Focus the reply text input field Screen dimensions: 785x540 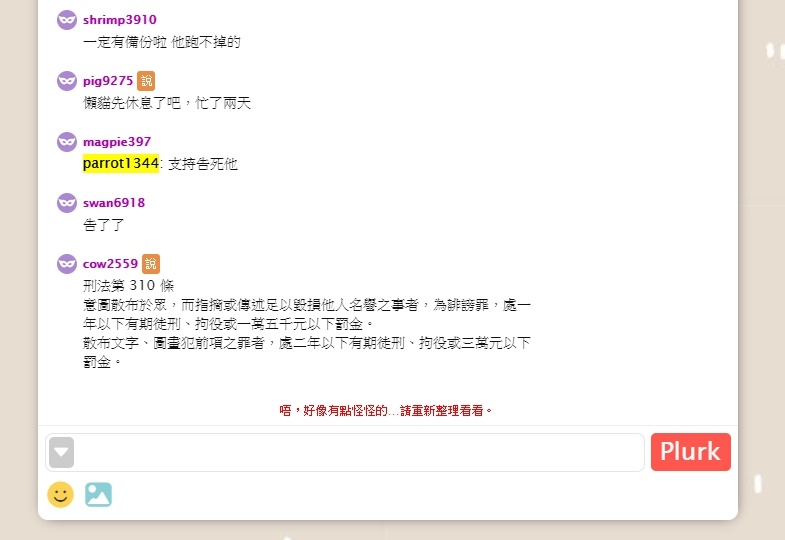[359, 452]
